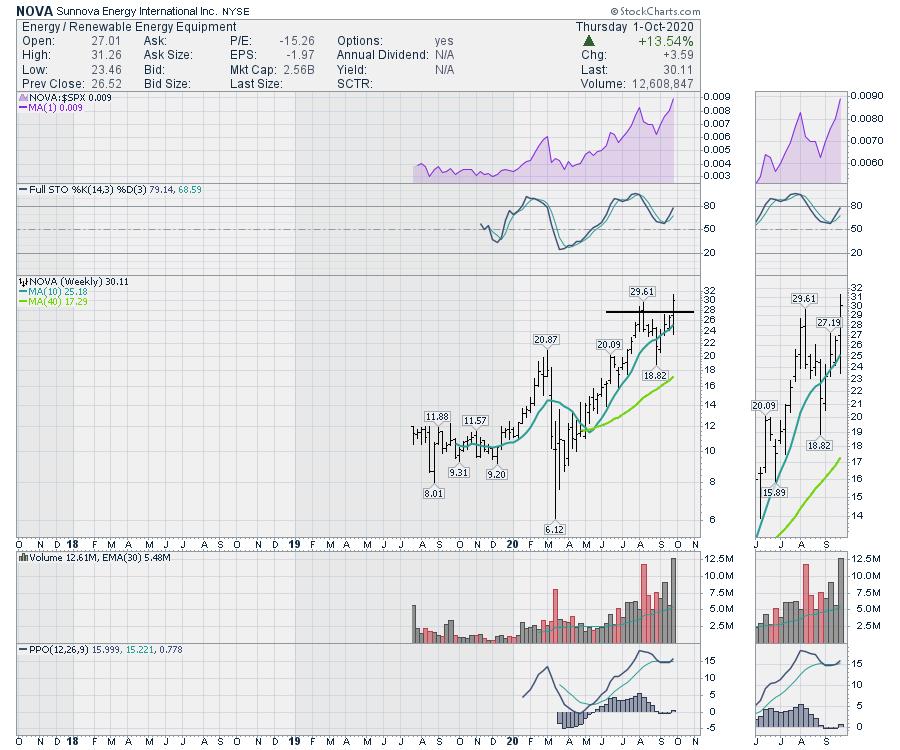
Task: Click the 20.87 peak price label
Action: tap(545, 340)
